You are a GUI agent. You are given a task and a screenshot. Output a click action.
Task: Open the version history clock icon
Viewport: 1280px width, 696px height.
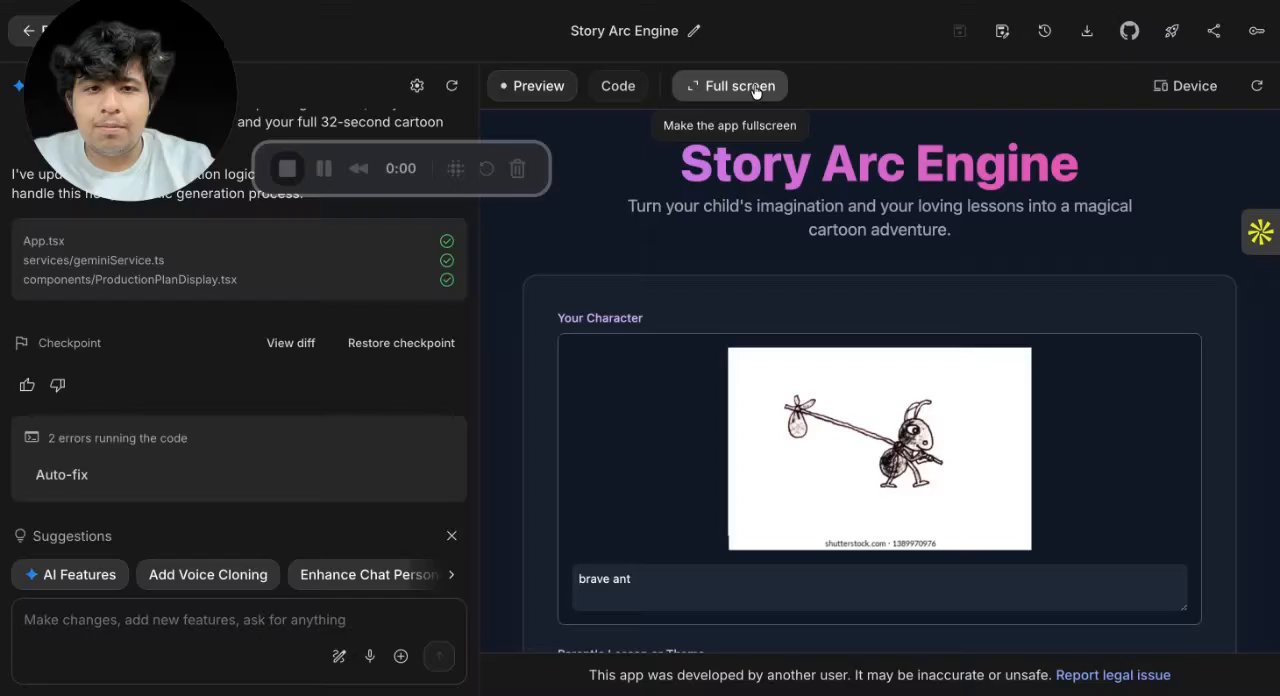click(1044, 31)
